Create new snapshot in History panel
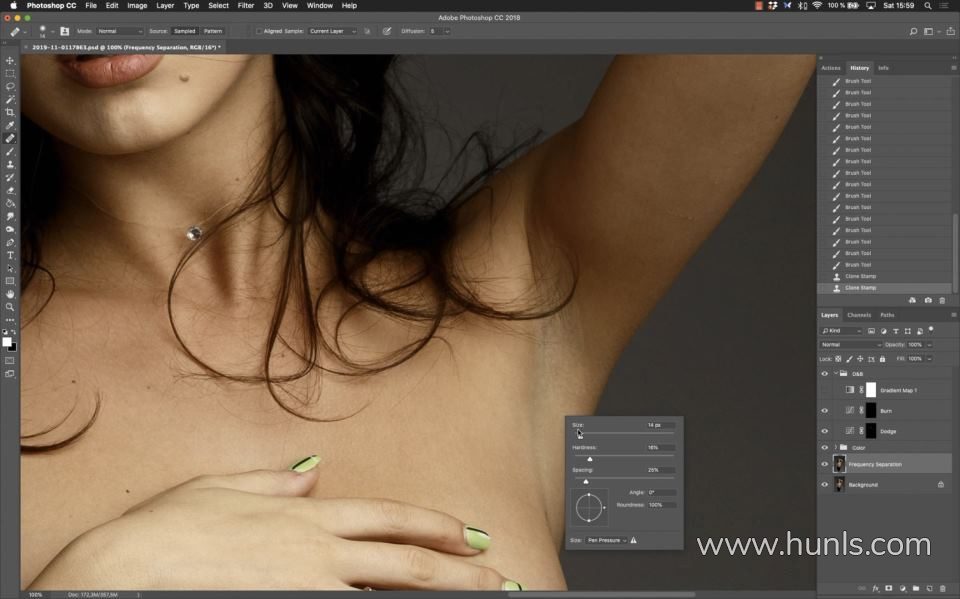 coord(928,300)
